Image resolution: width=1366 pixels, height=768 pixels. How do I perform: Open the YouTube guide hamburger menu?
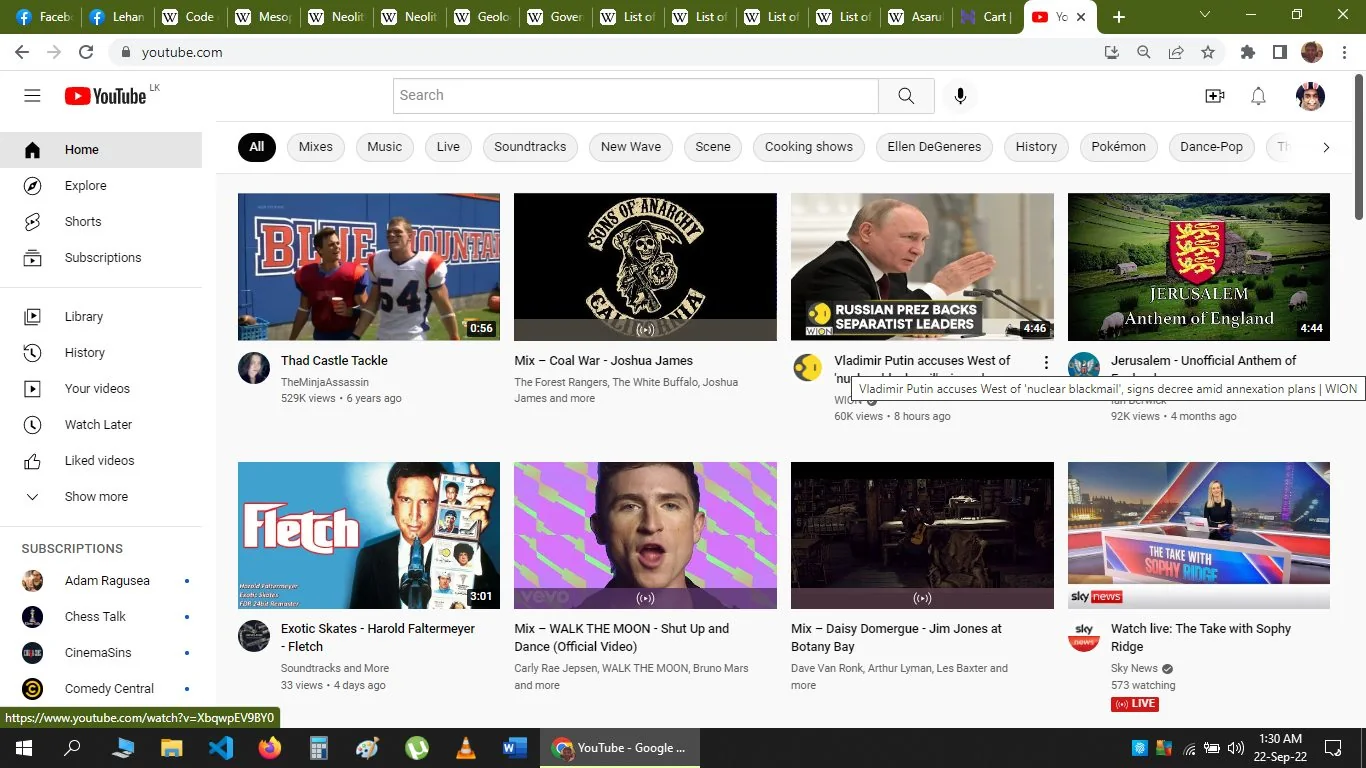point(32,96)
